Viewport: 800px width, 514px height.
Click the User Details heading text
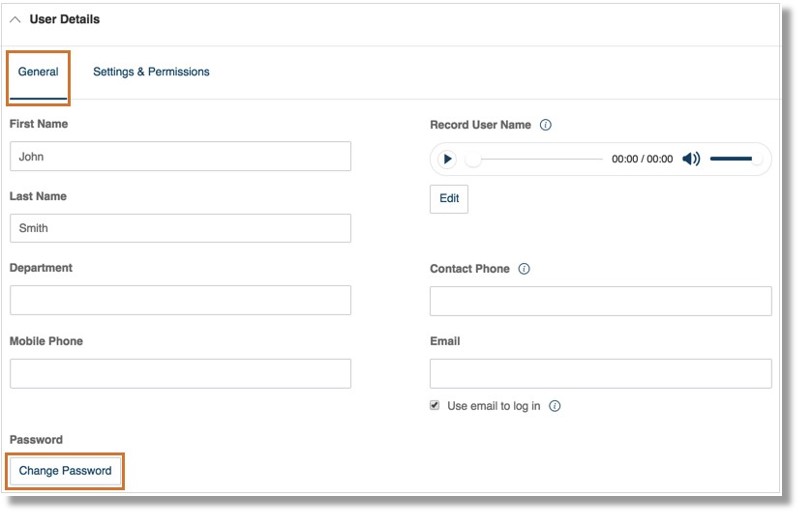pyautogui.click(x=65, y=19)
